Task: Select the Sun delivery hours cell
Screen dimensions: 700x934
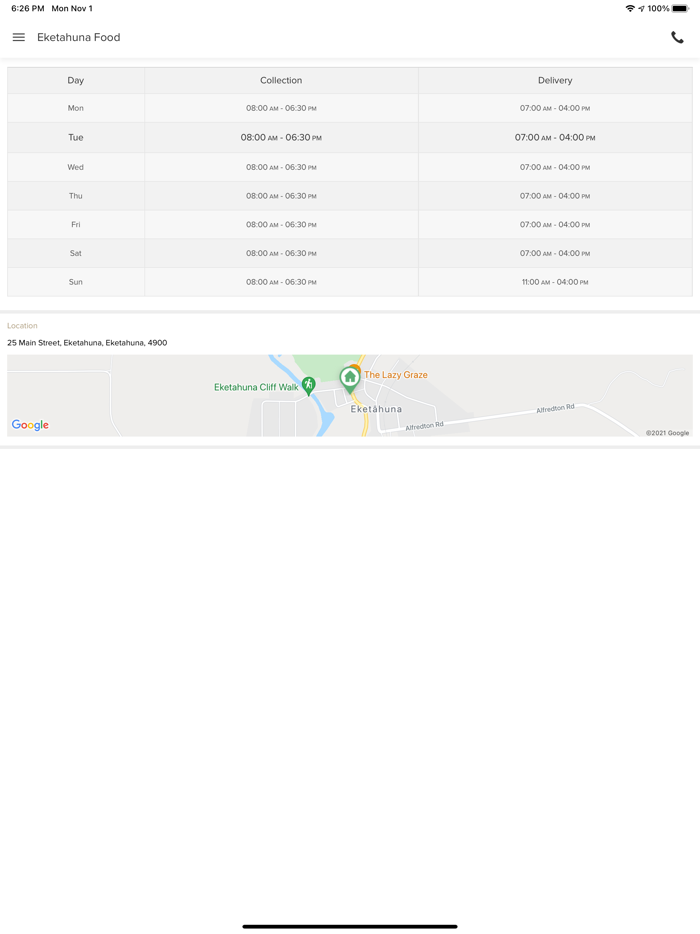Action: click(x=555, y=282)
